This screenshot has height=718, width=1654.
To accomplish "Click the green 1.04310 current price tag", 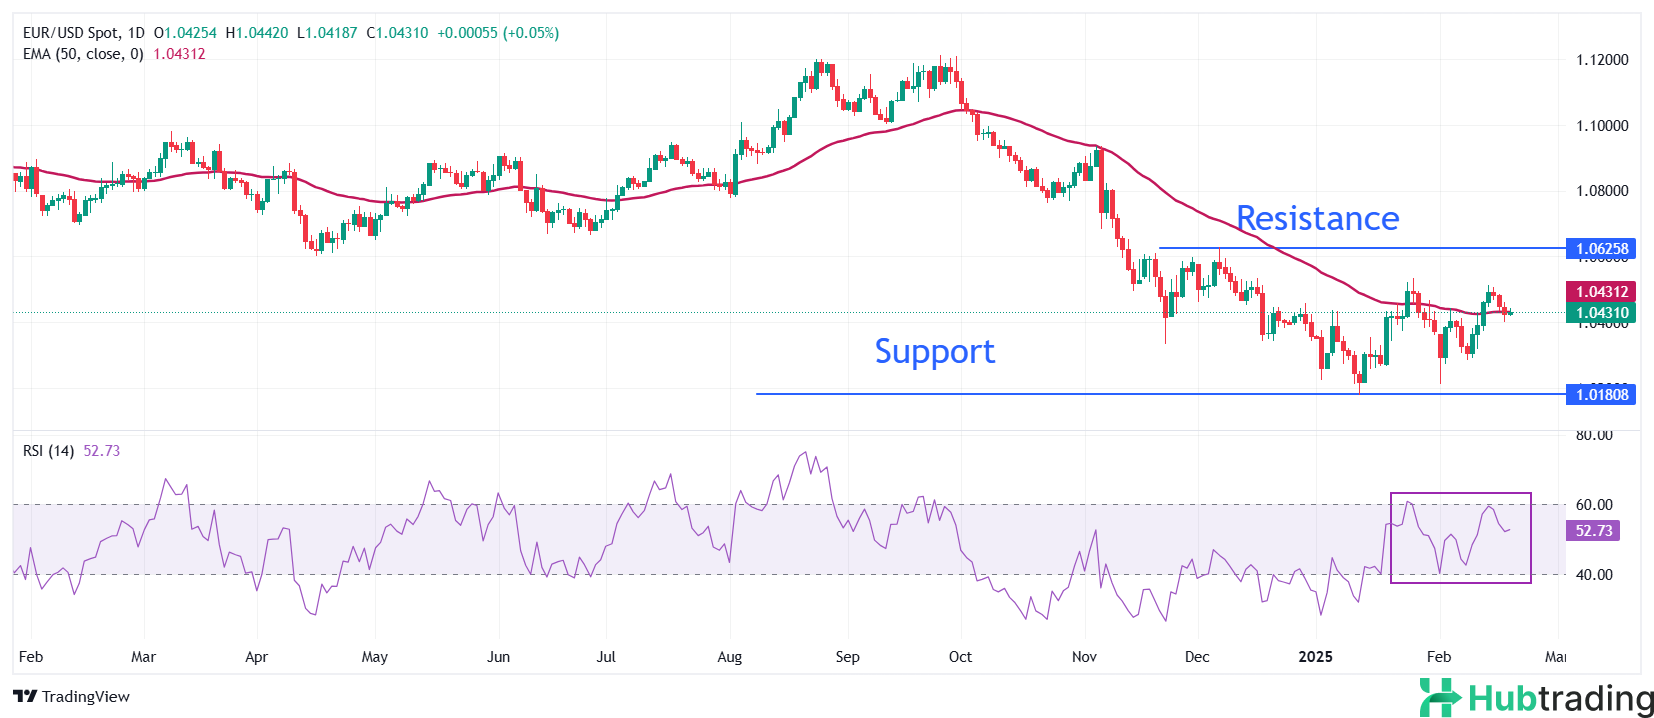I will coord(1601,312).
